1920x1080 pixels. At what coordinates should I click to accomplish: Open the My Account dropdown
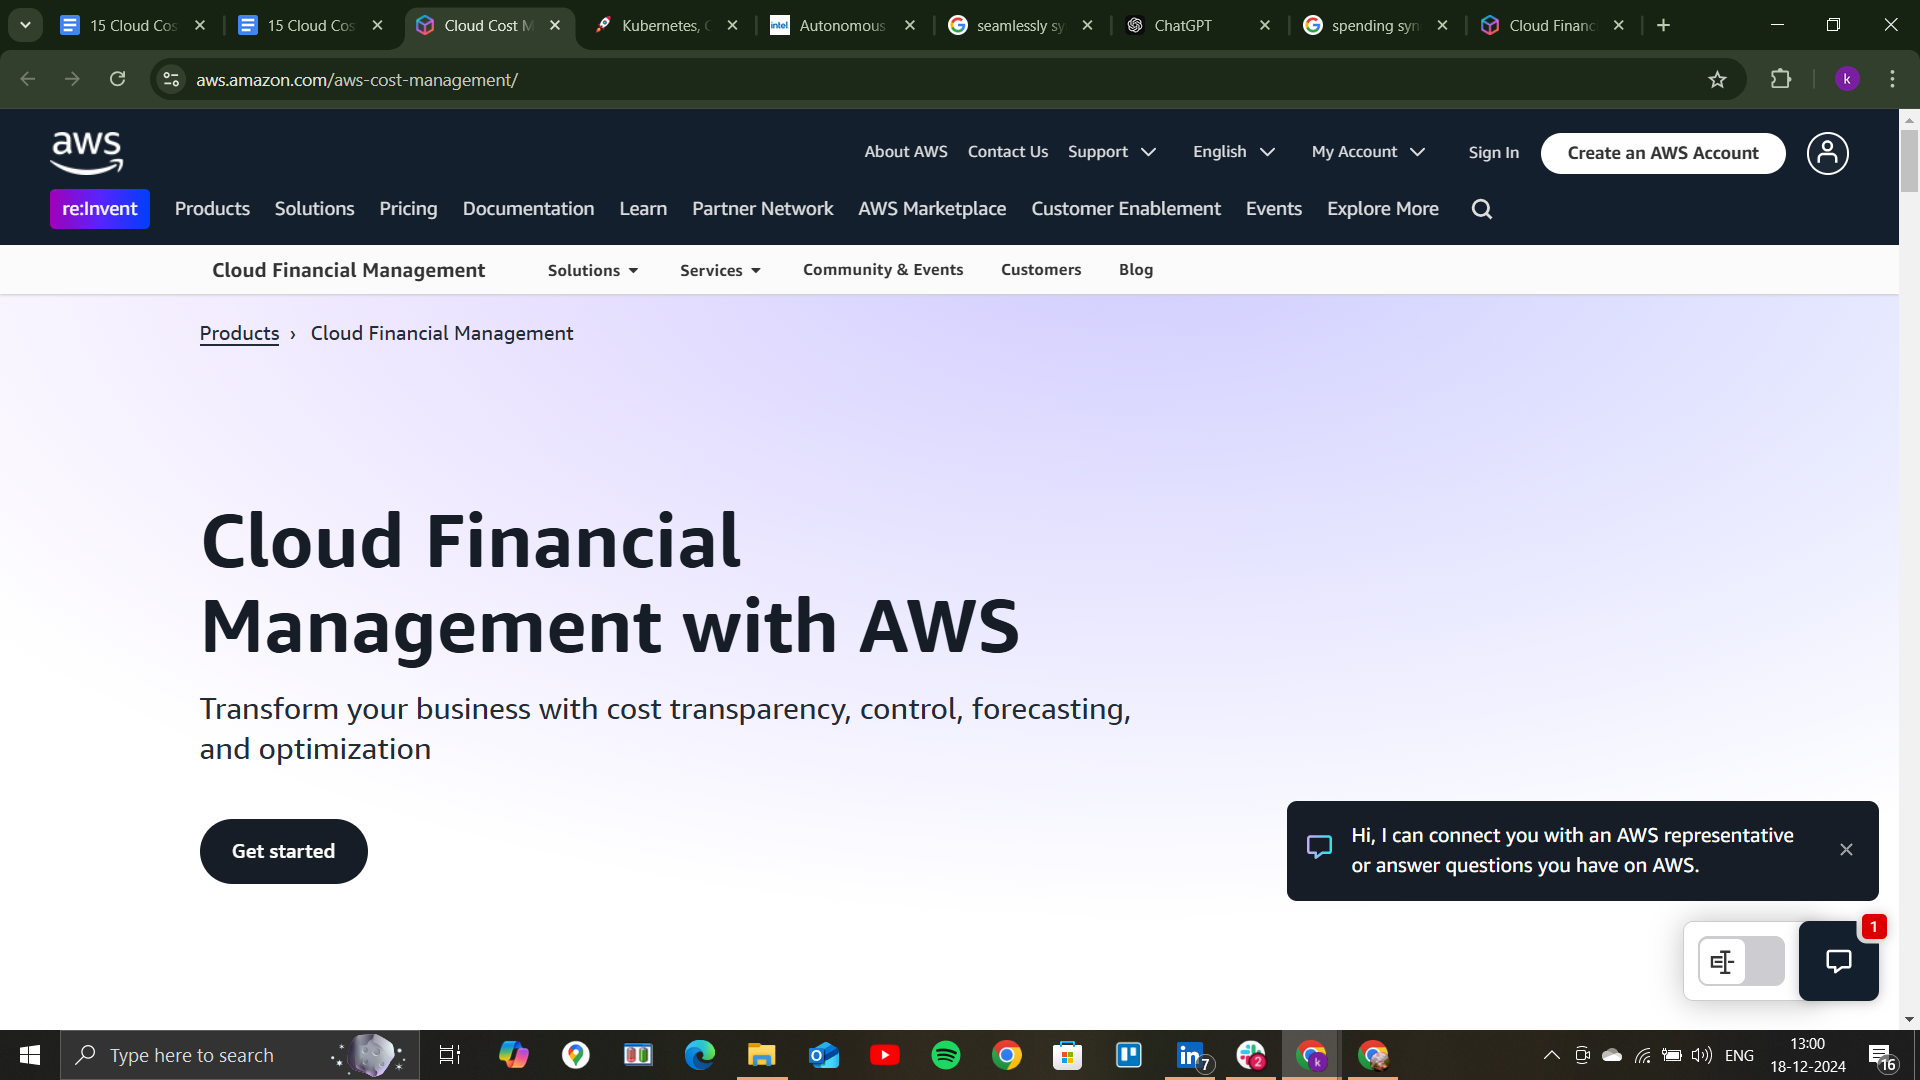(x=1367, y=151)
